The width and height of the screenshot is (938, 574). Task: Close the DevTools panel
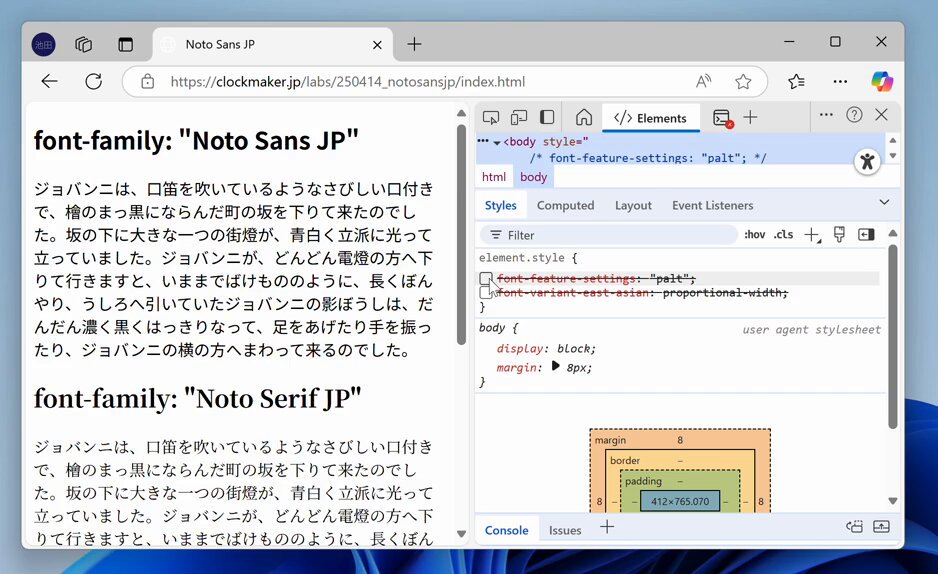point(881,114)
